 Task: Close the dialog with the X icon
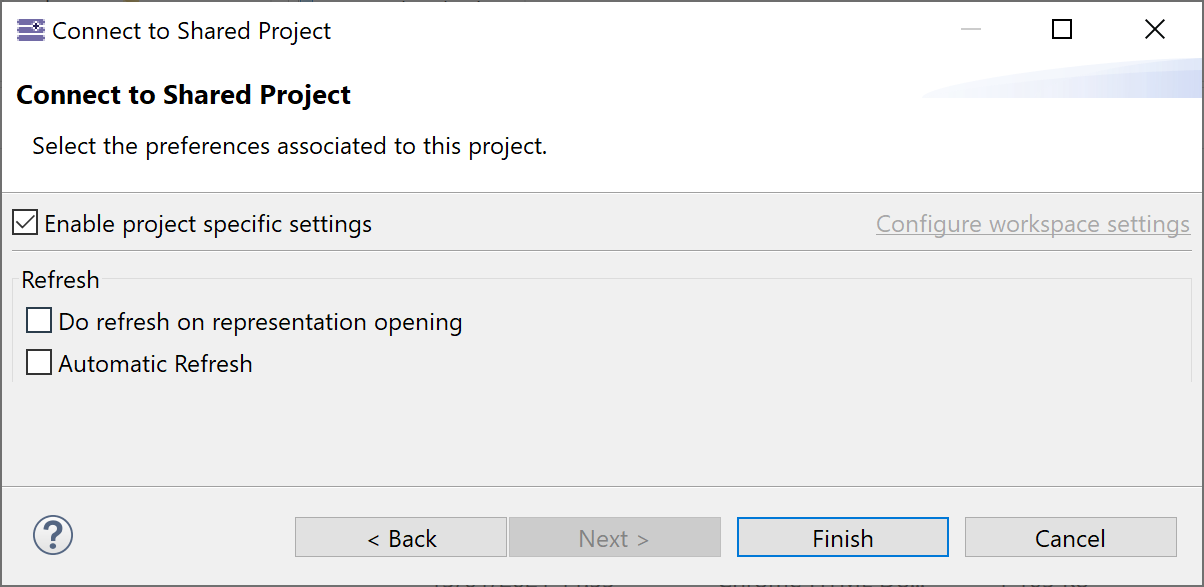[1154, 30]
